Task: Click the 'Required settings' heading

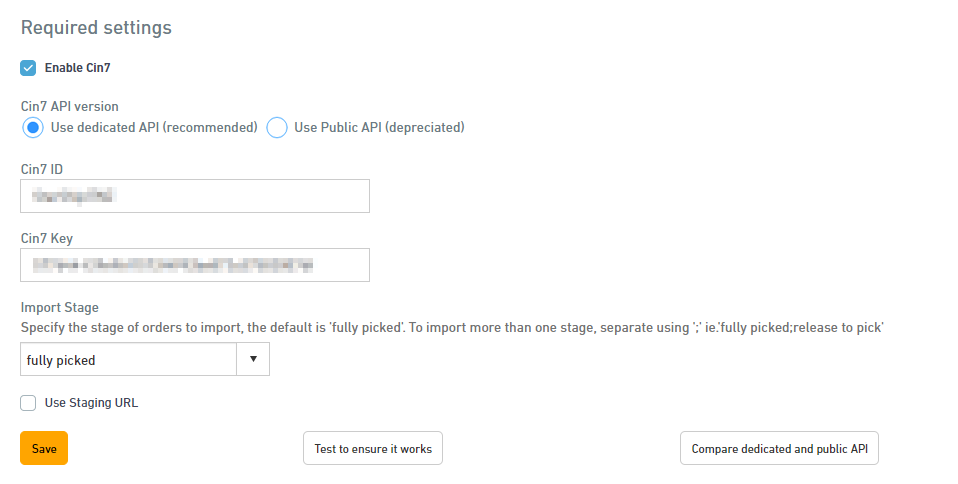Action: 96,28
